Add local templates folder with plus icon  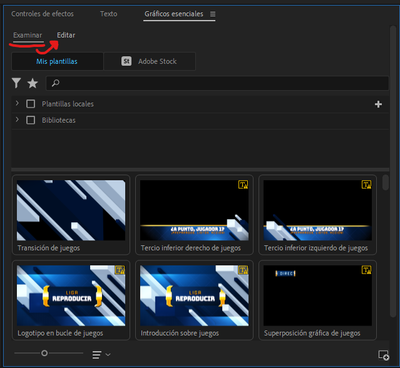pyautogui.click(x=378, y=104)
